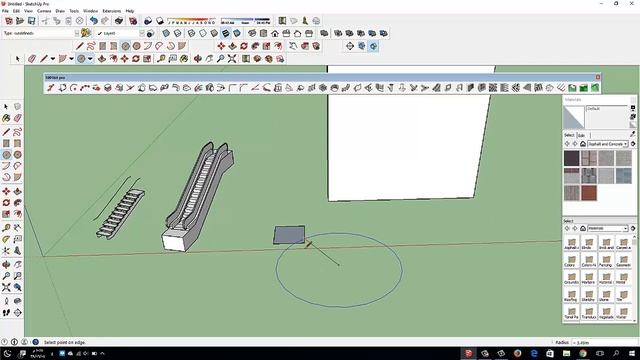Open the Layer0 layer dropdown
This screenshot has width=640, height=360.
[x=141, y=33]
